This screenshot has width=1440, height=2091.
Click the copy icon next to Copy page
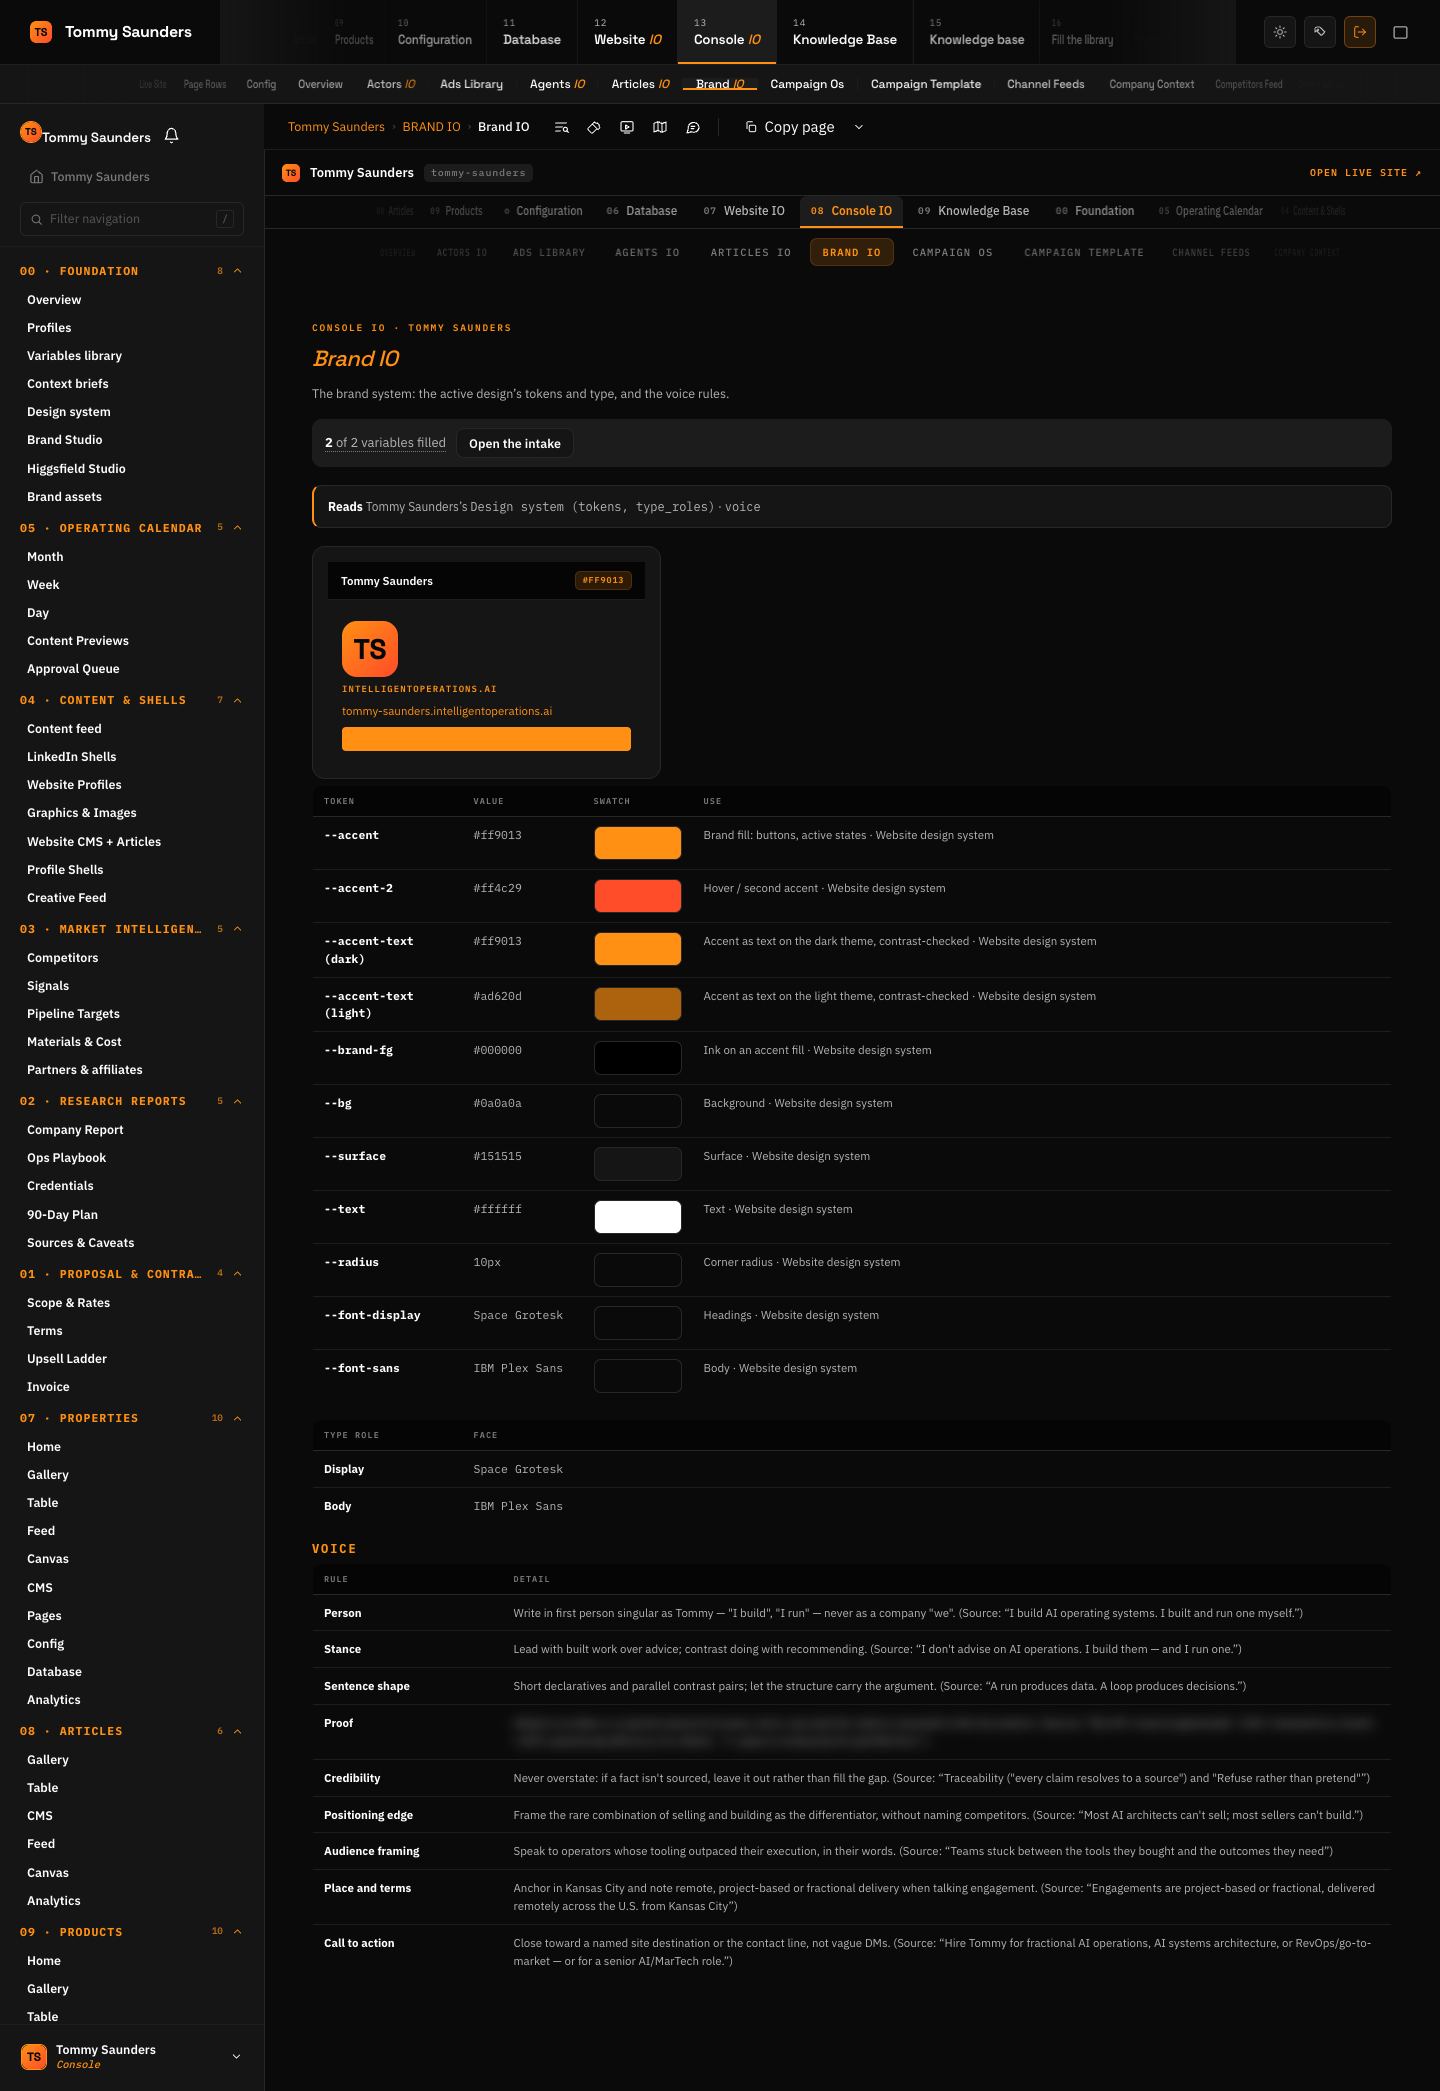pyautogui.click(x=751, y=127)
